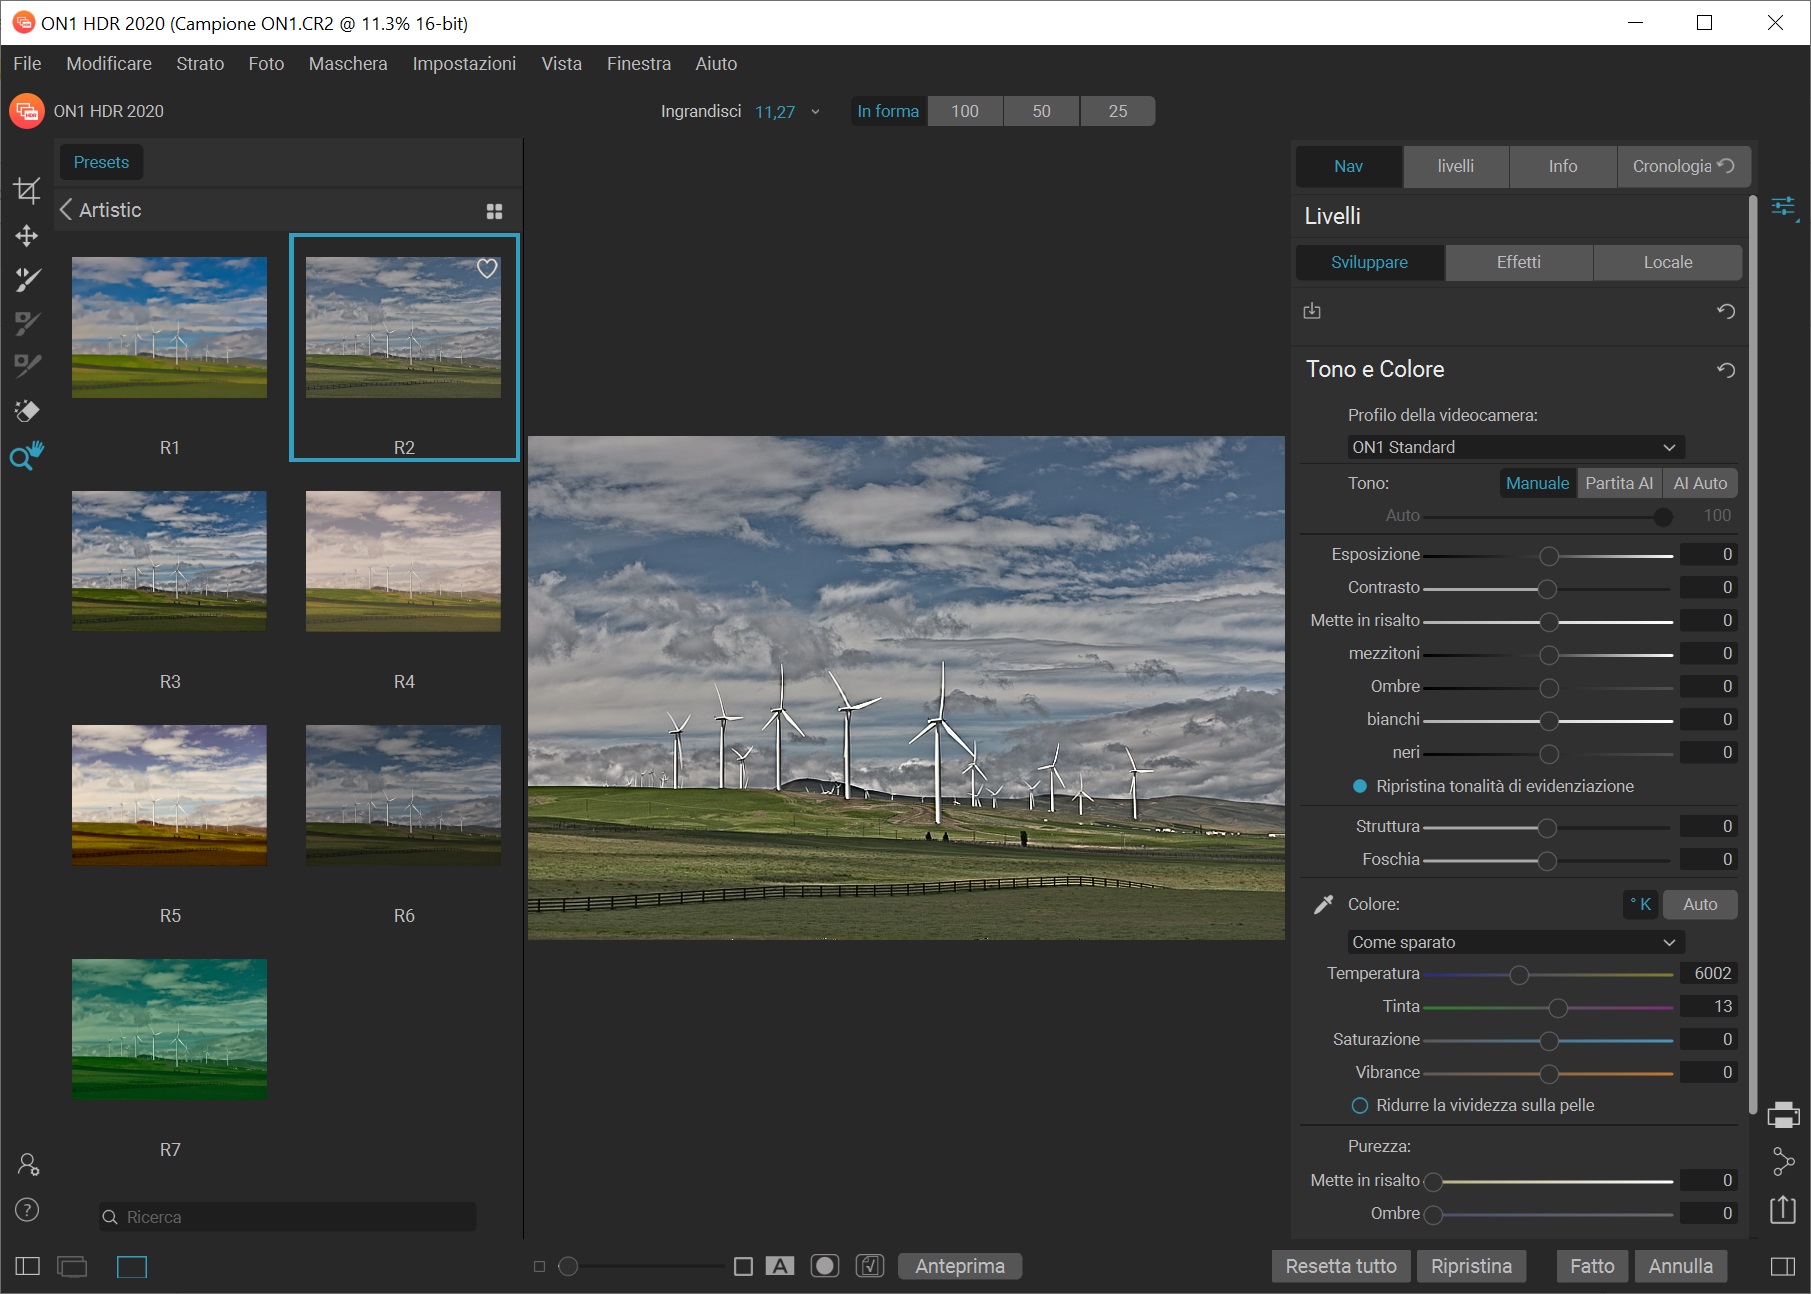Toggle the left panel visibility icon

pyautogui.click(x=28, y=1267)
